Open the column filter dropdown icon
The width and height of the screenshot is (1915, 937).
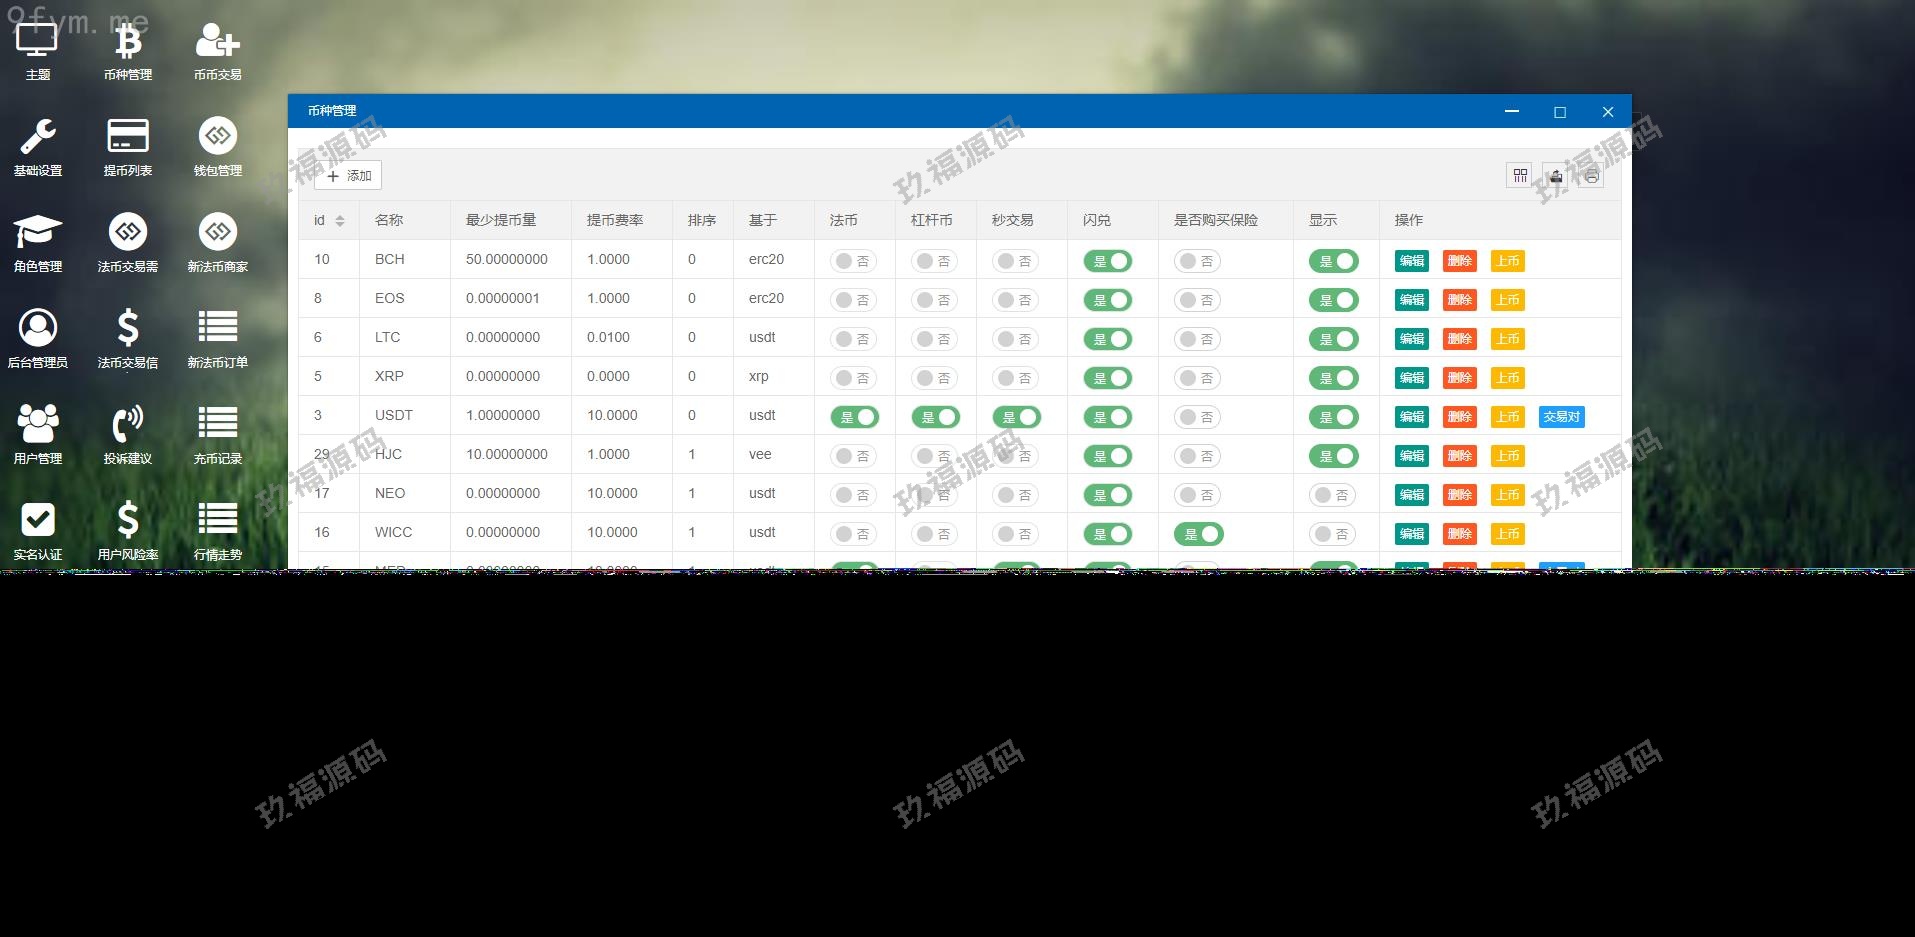(x=1520, y=176)
